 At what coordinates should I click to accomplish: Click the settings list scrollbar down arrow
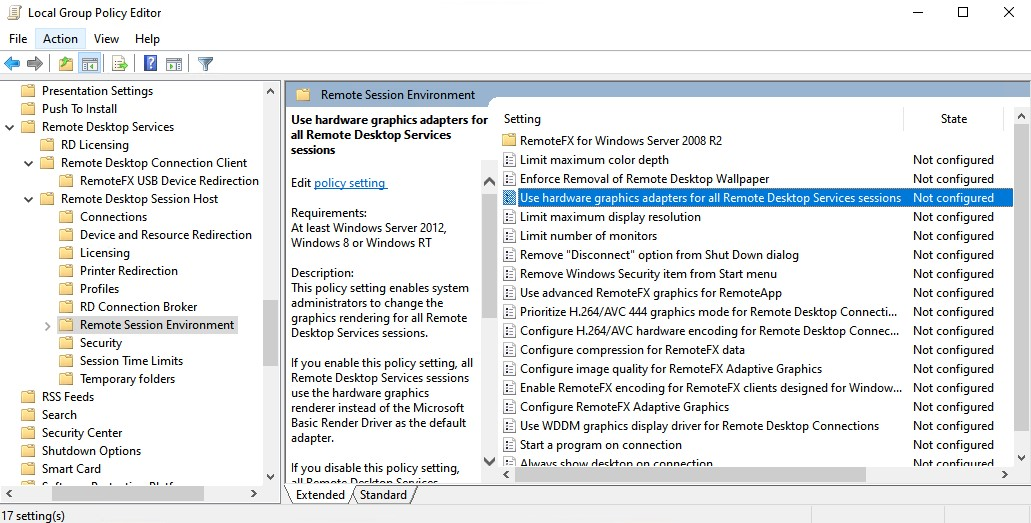(1021, 460)
